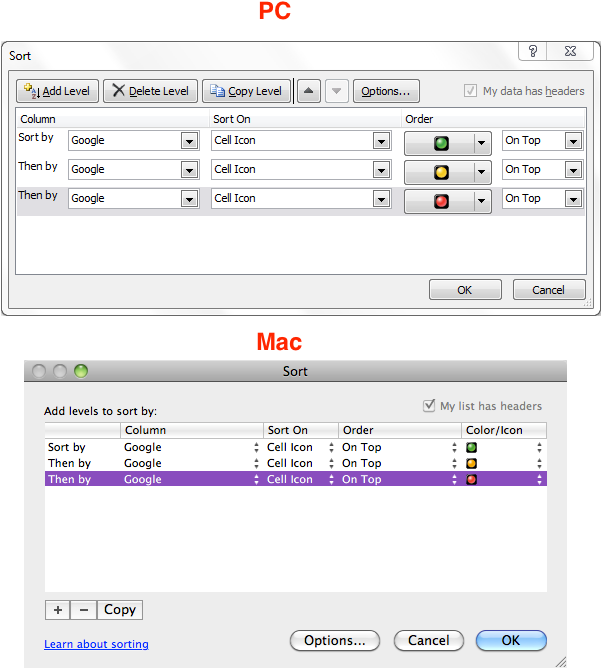Open the Cell Icon stepper in the Mac Sort by row
Viewport: 601px width, 668px height.
331,447
